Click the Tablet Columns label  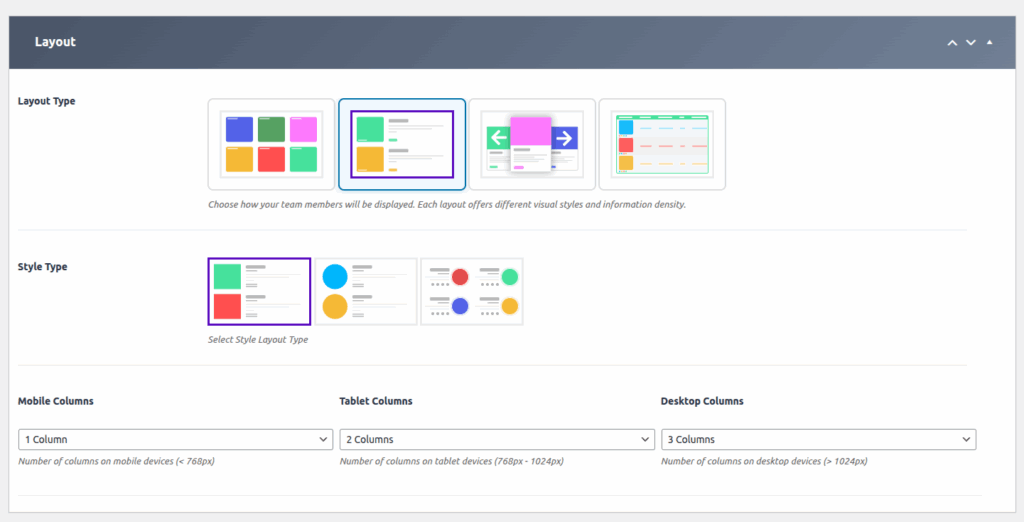376,401
